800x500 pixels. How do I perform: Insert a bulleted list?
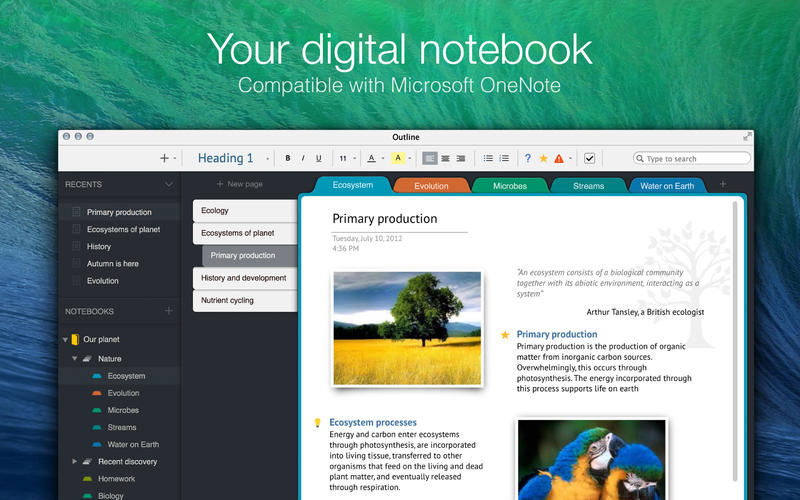(488, 158)
